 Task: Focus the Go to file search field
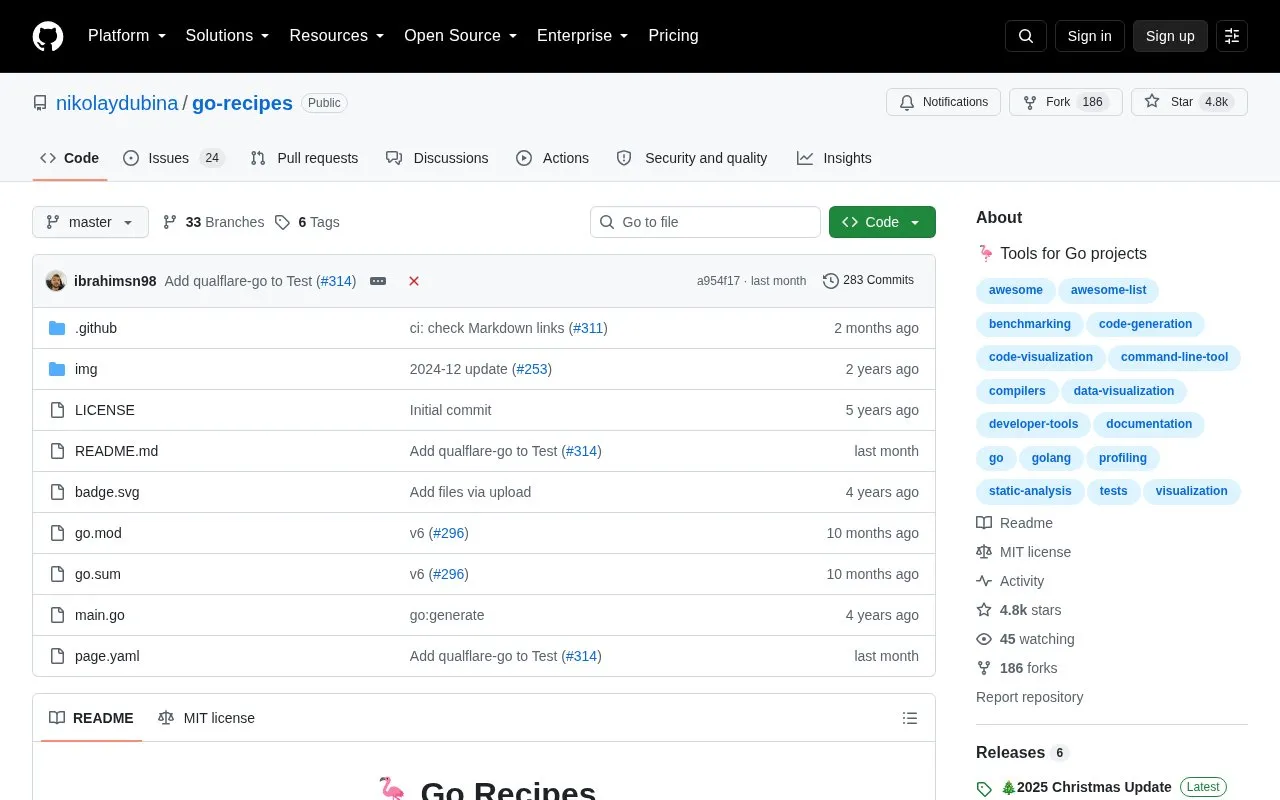(705, 222)
